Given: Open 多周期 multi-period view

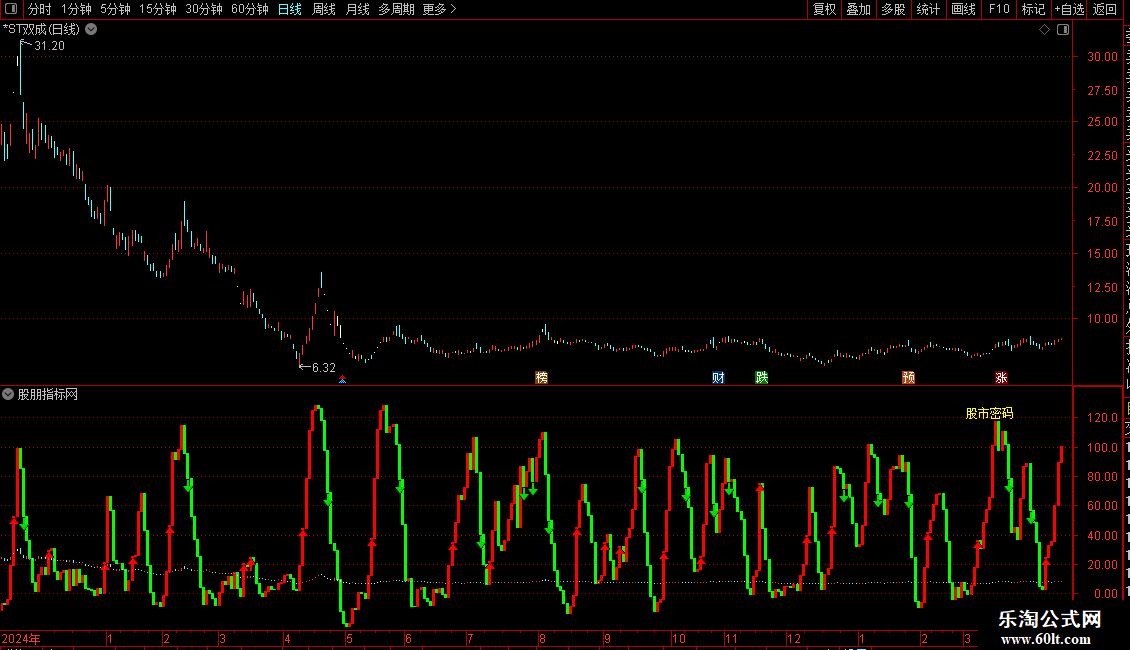Looking at the screenshot, I should click(396, 9).
